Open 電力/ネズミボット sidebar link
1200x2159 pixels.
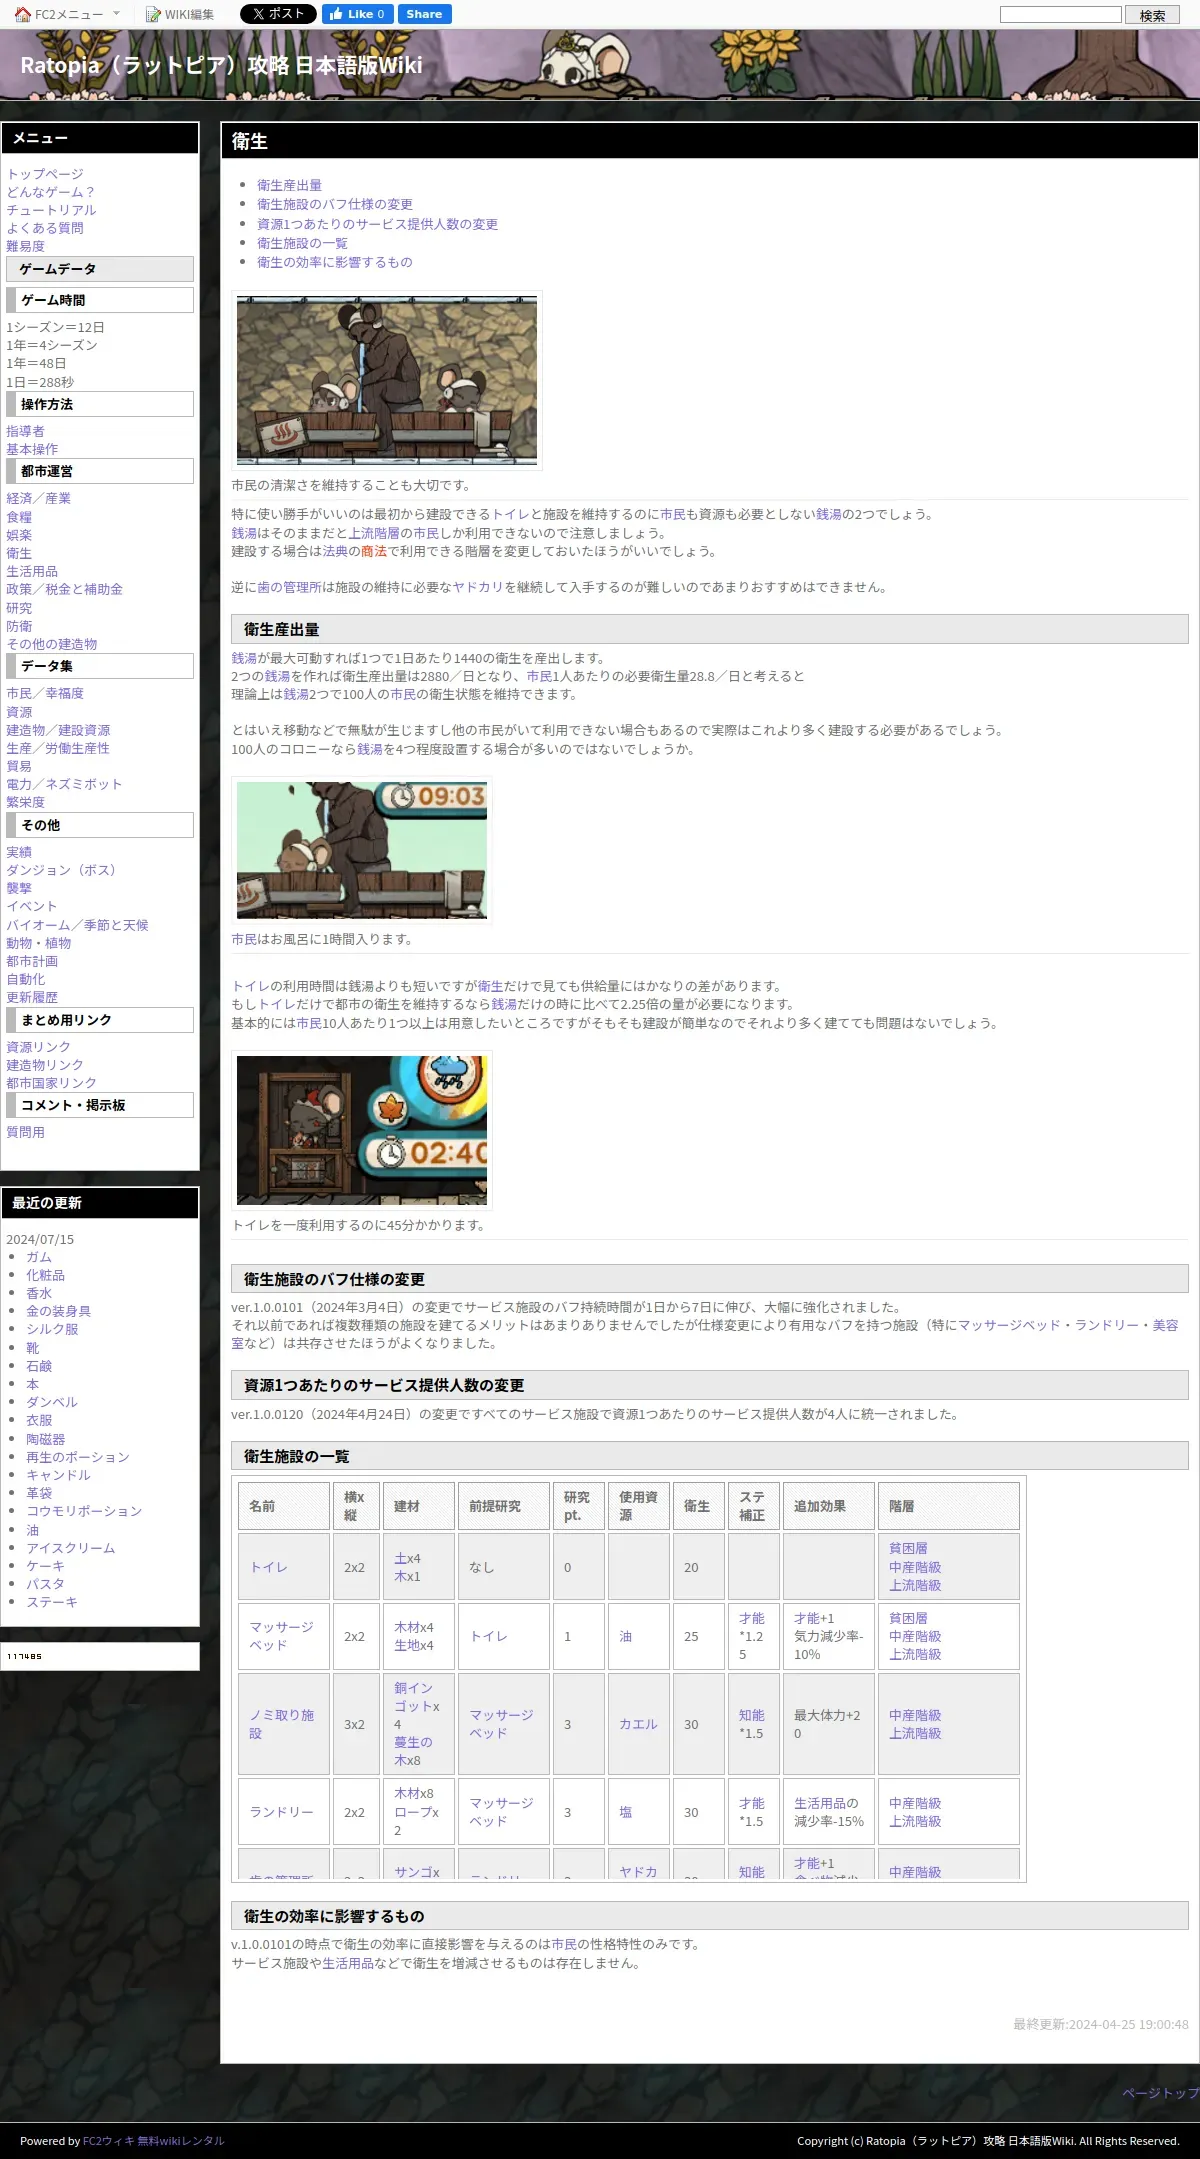click(64, 784)
